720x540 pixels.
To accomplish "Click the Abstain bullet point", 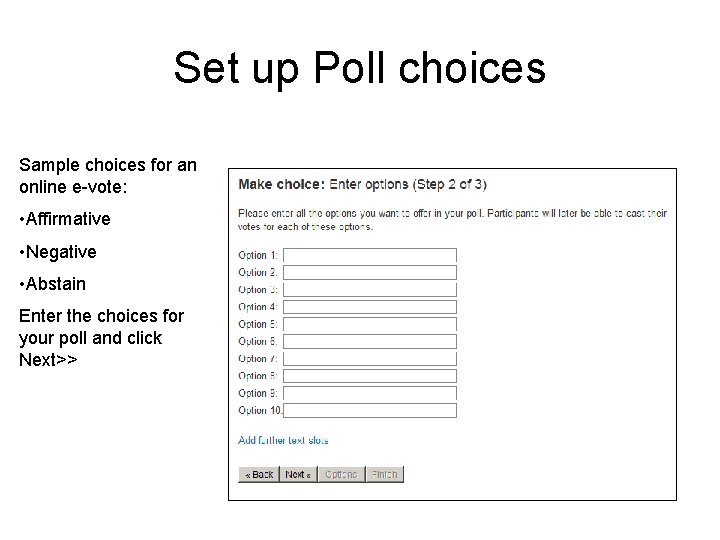I will [52, 283].
